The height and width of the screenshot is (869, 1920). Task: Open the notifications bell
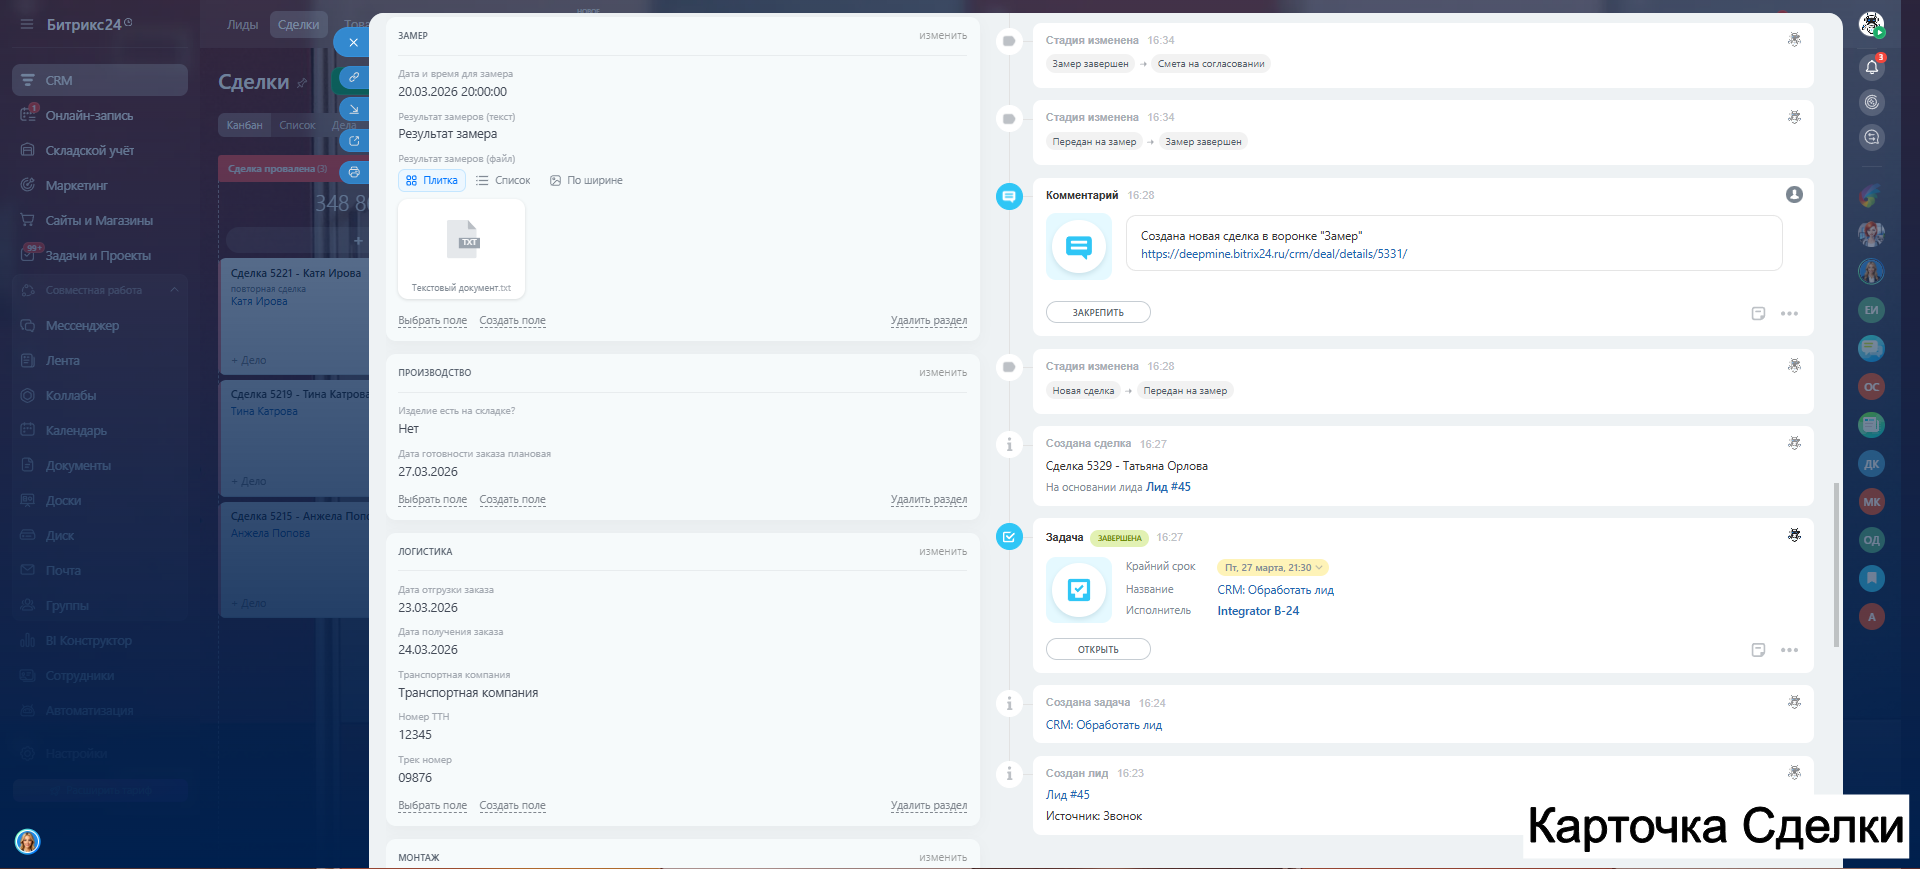click(x=1871, y=67)
